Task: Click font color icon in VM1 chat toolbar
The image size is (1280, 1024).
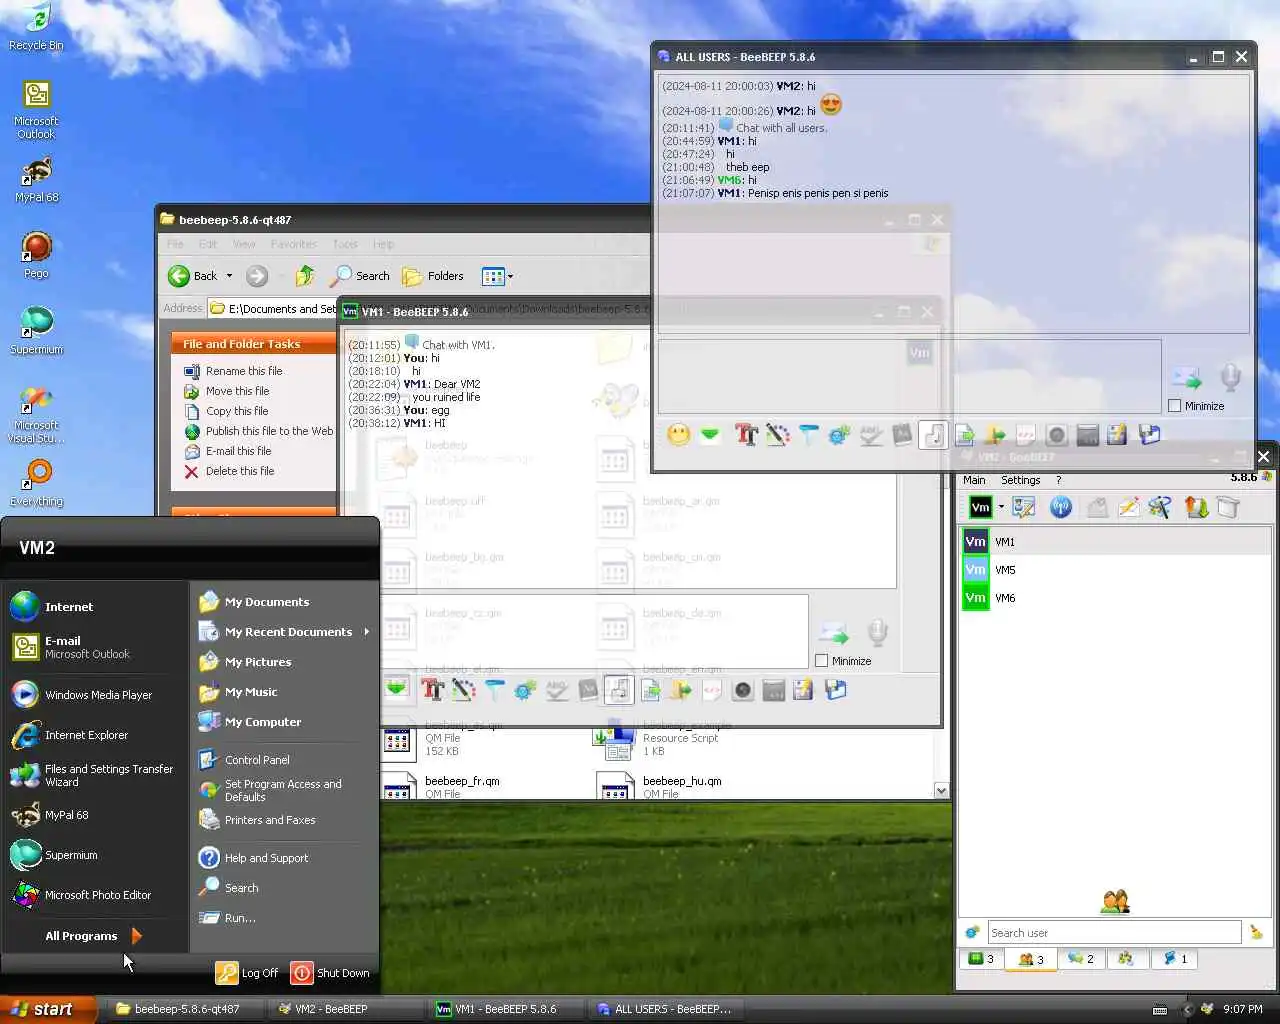Action: coord(464,689)
